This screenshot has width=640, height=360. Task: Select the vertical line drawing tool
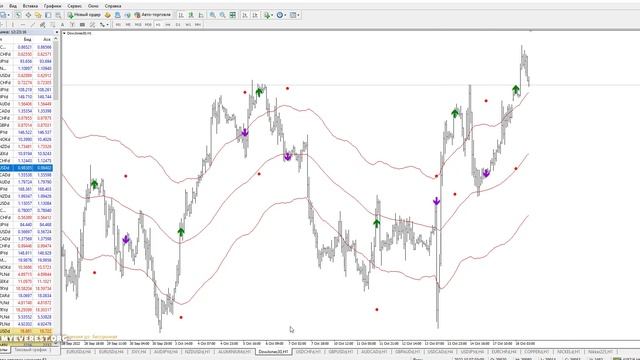[x=13, y=25]
